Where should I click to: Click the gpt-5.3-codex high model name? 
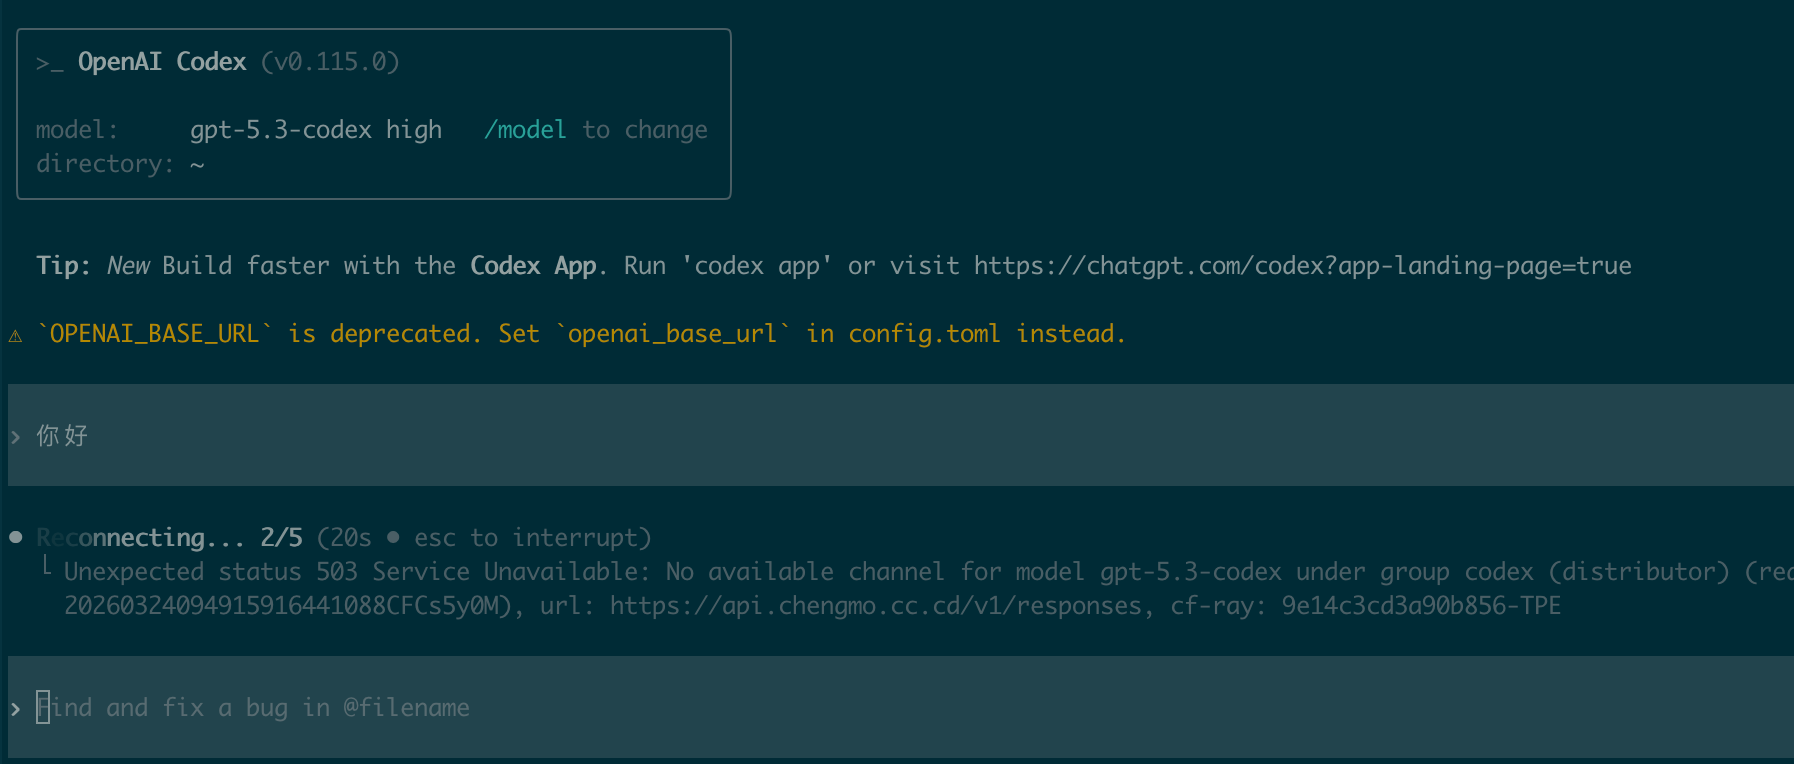point(316,130)
